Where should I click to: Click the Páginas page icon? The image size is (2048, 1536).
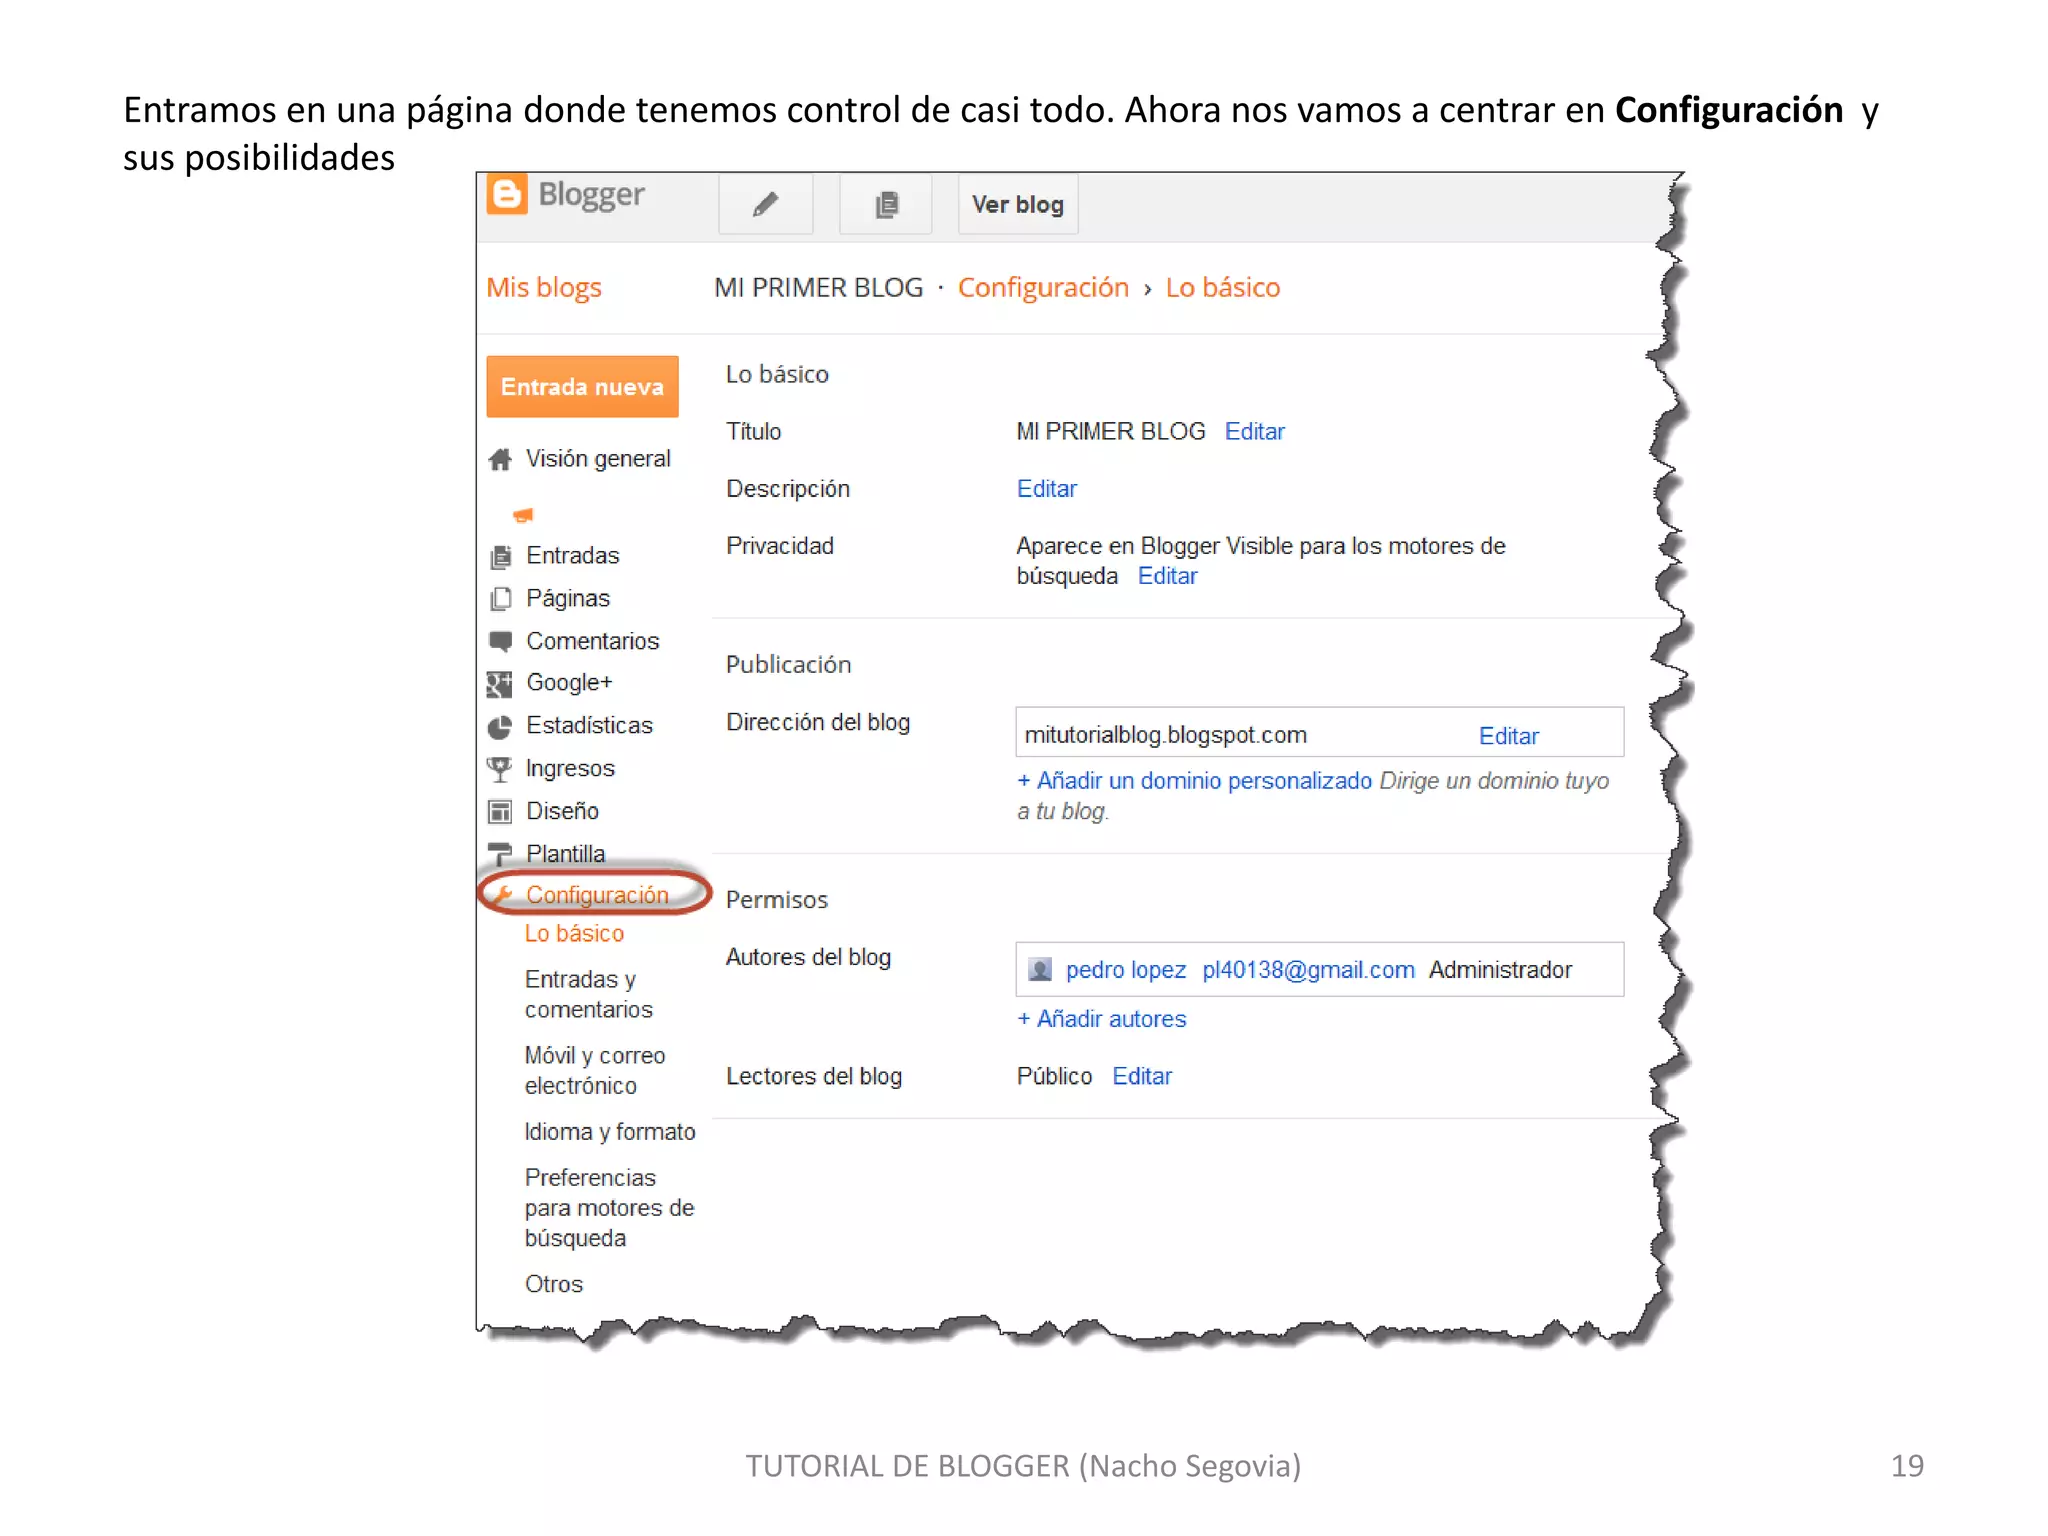click(500, 599)
